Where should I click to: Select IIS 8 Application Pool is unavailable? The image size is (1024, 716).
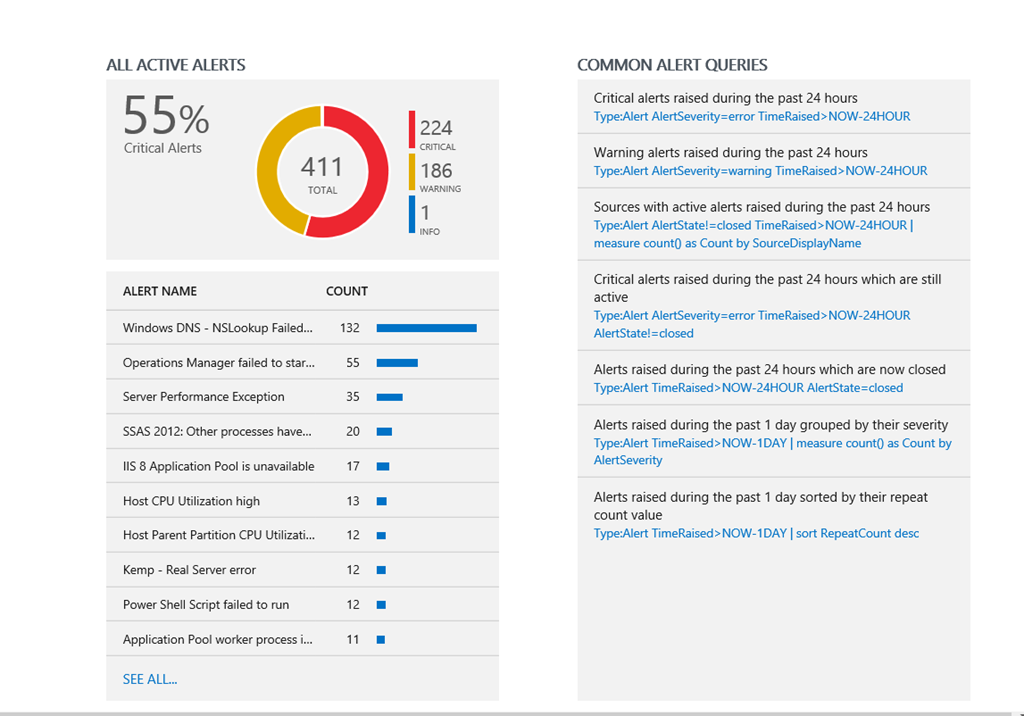[x=218, y=466]
